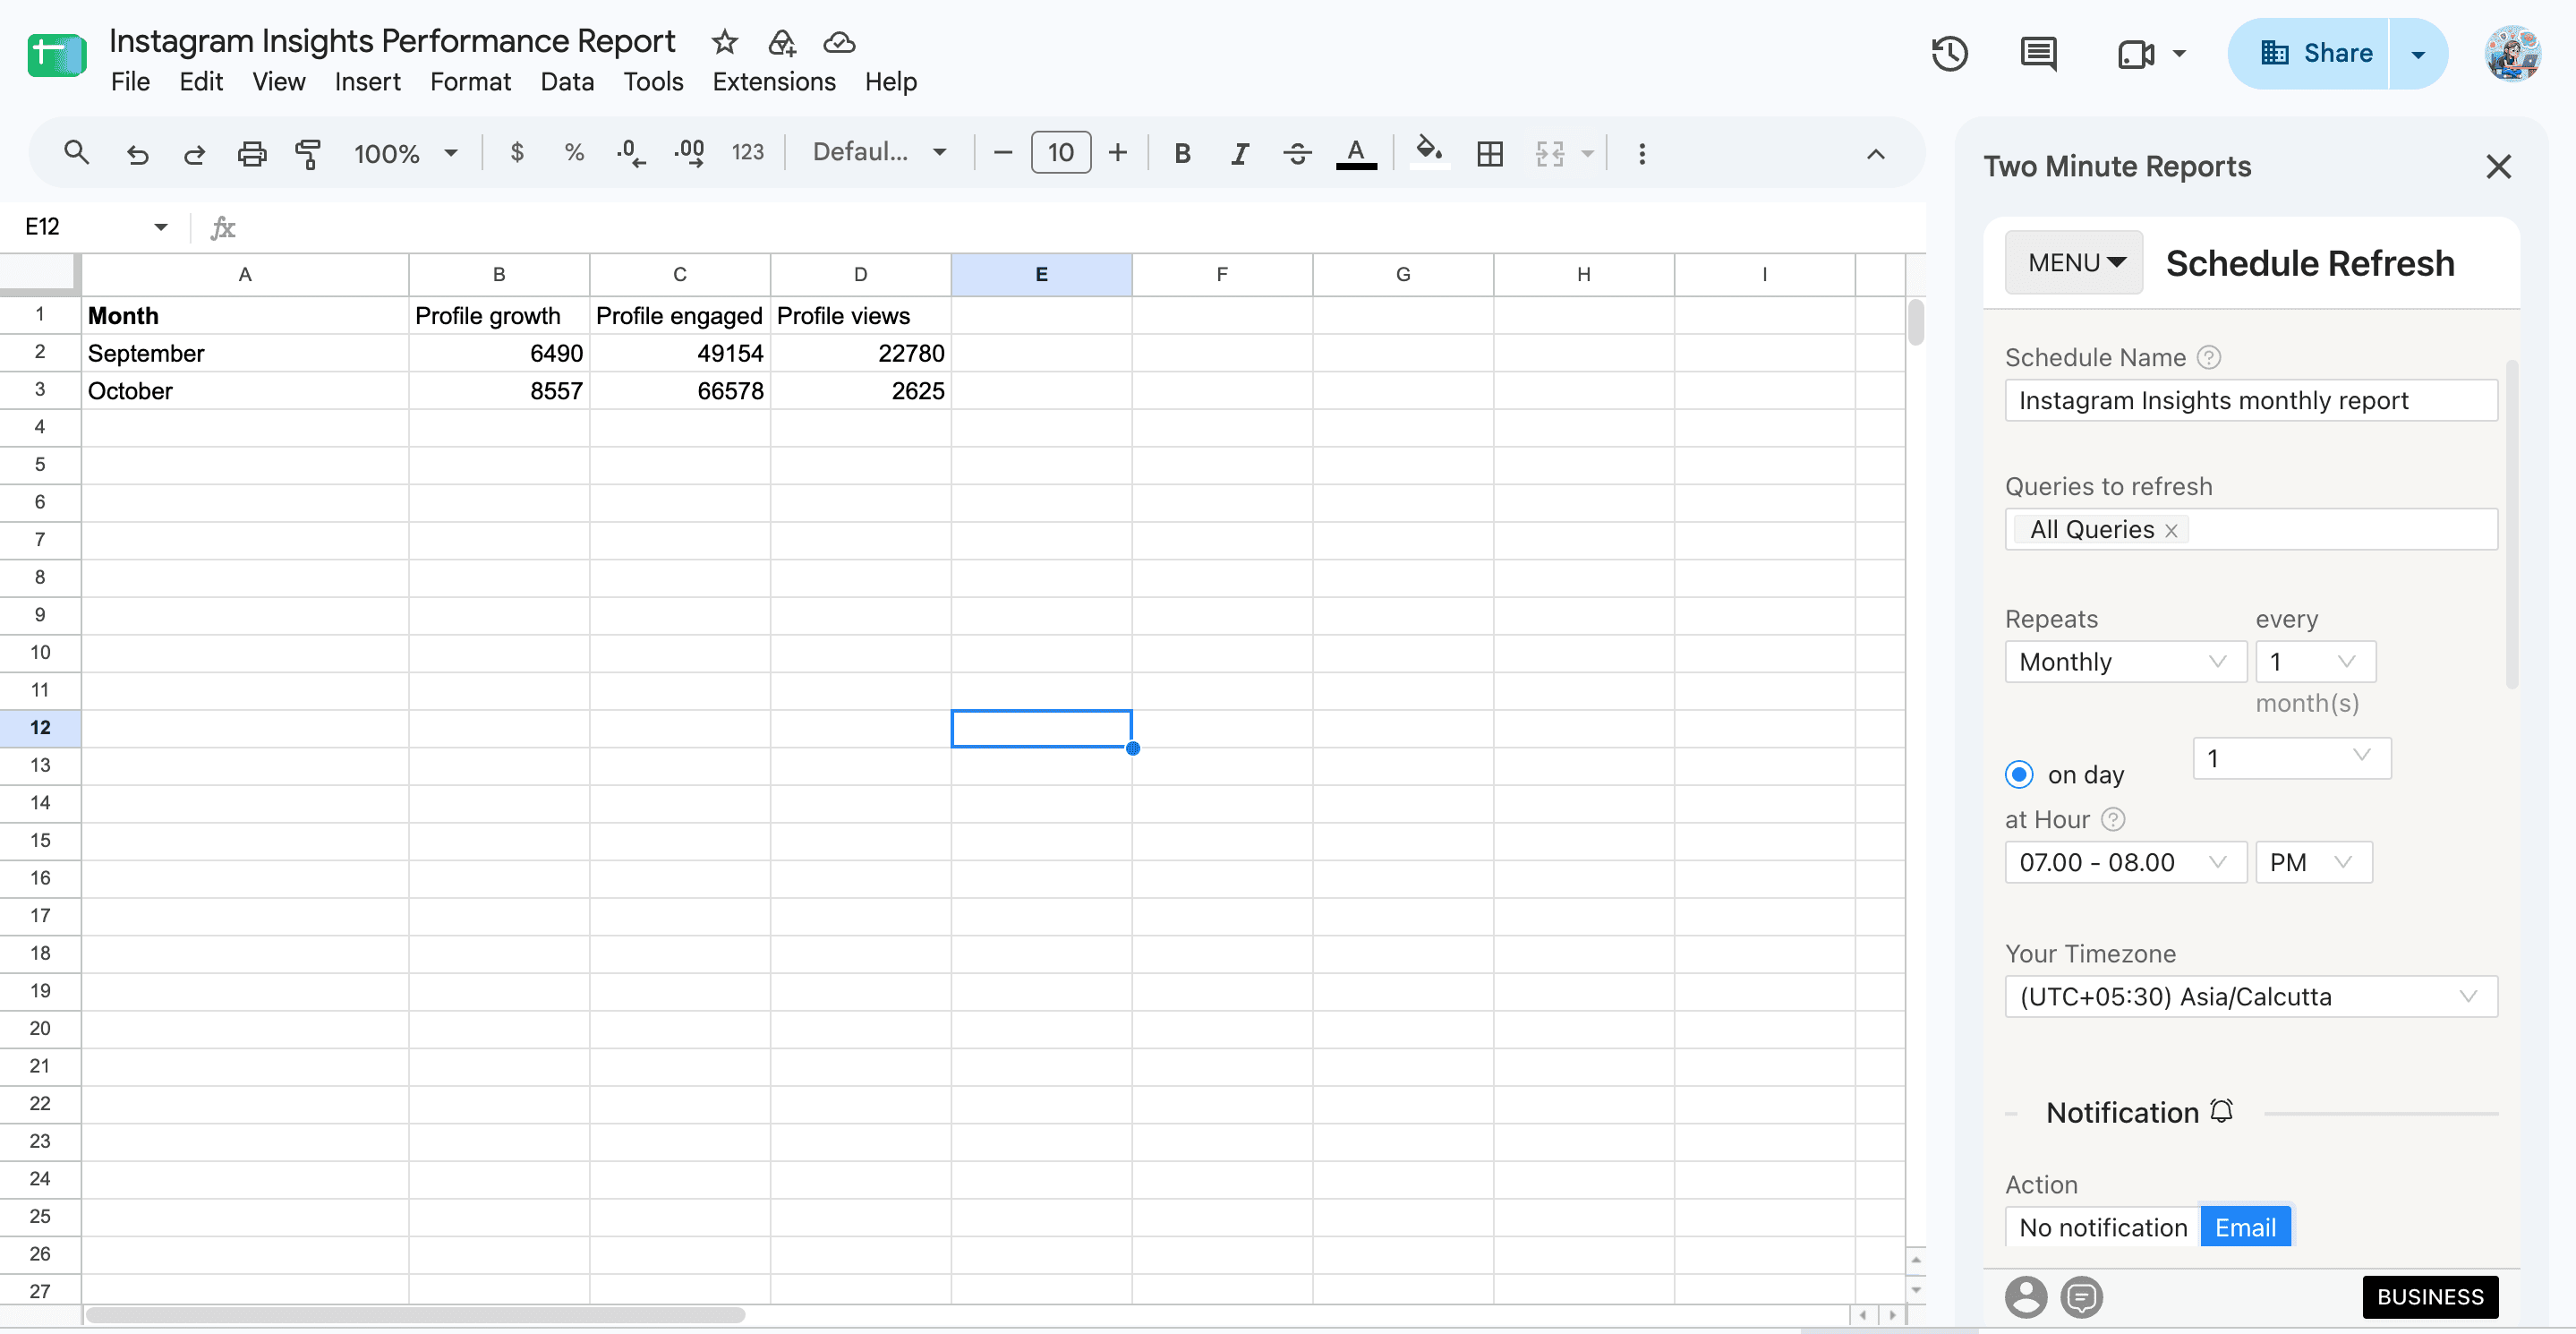
Task: Open the Extensions menu
Action: coord(774,82)
